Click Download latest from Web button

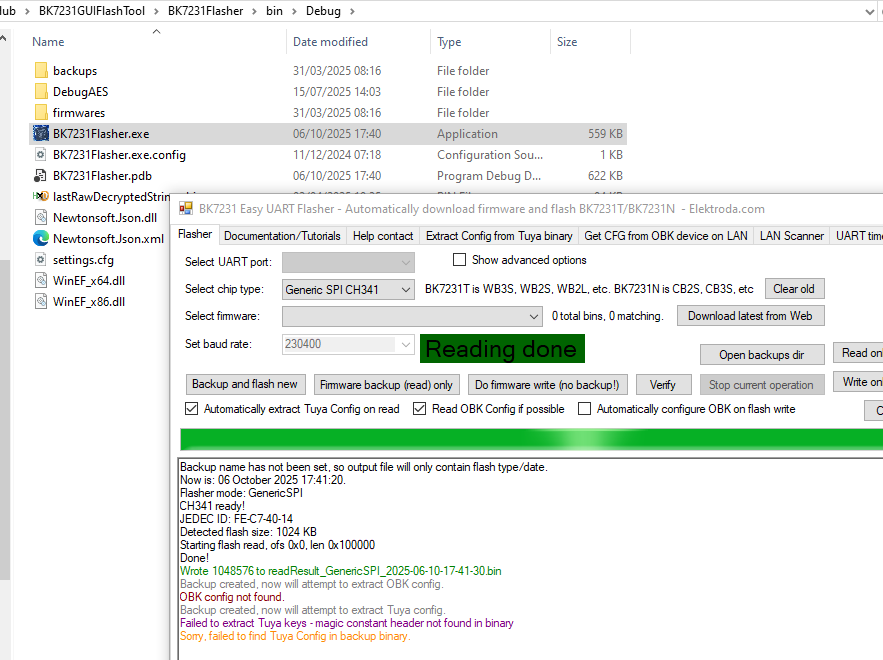pyautogui.click(x=750, y=316)
